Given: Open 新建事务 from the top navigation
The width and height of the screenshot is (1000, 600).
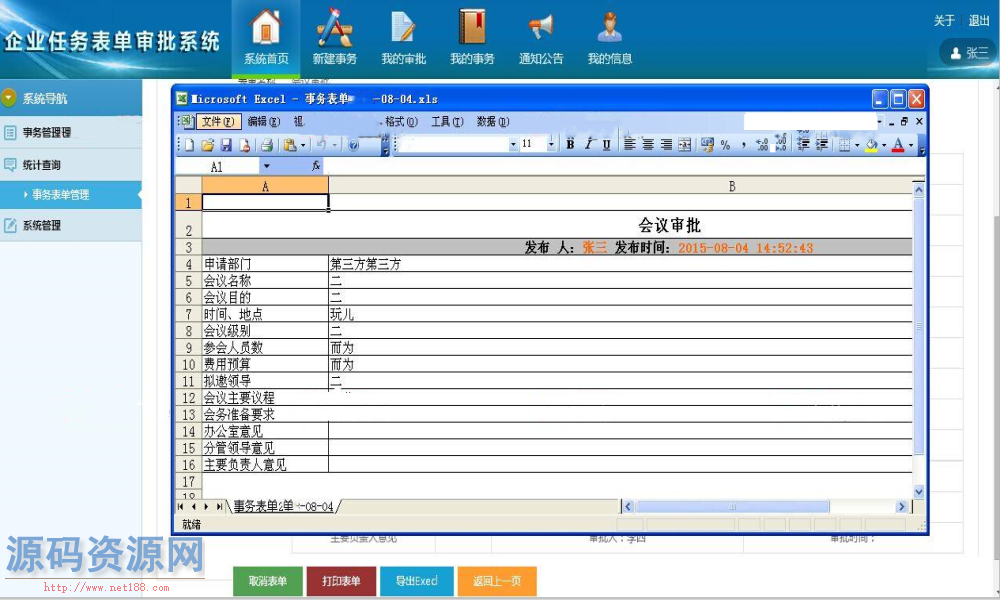Looking at the screenshot, I should pos(334,26).
